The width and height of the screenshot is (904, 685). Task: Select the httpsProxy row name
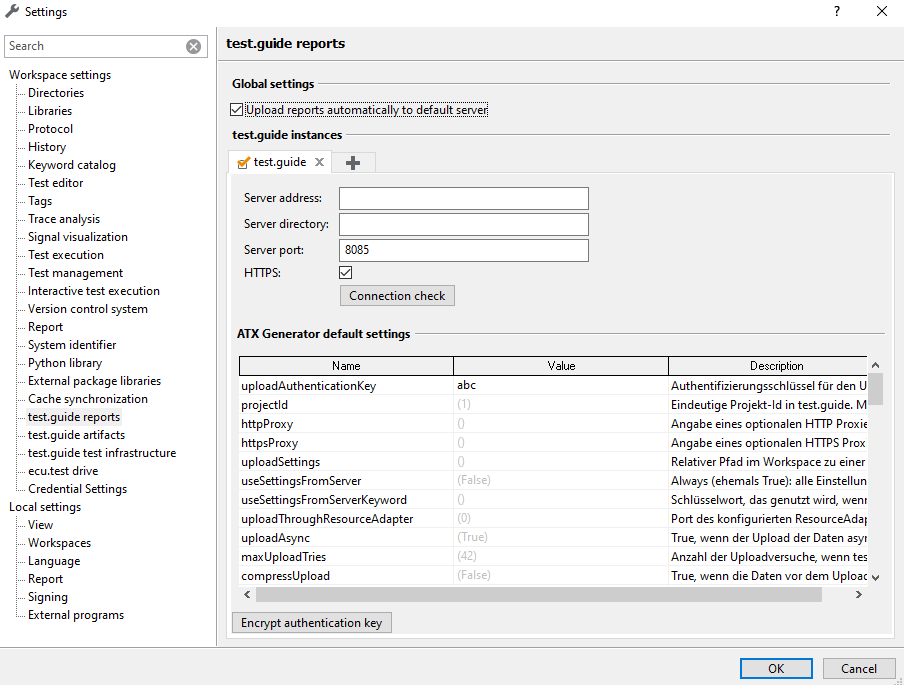point(269,443)
